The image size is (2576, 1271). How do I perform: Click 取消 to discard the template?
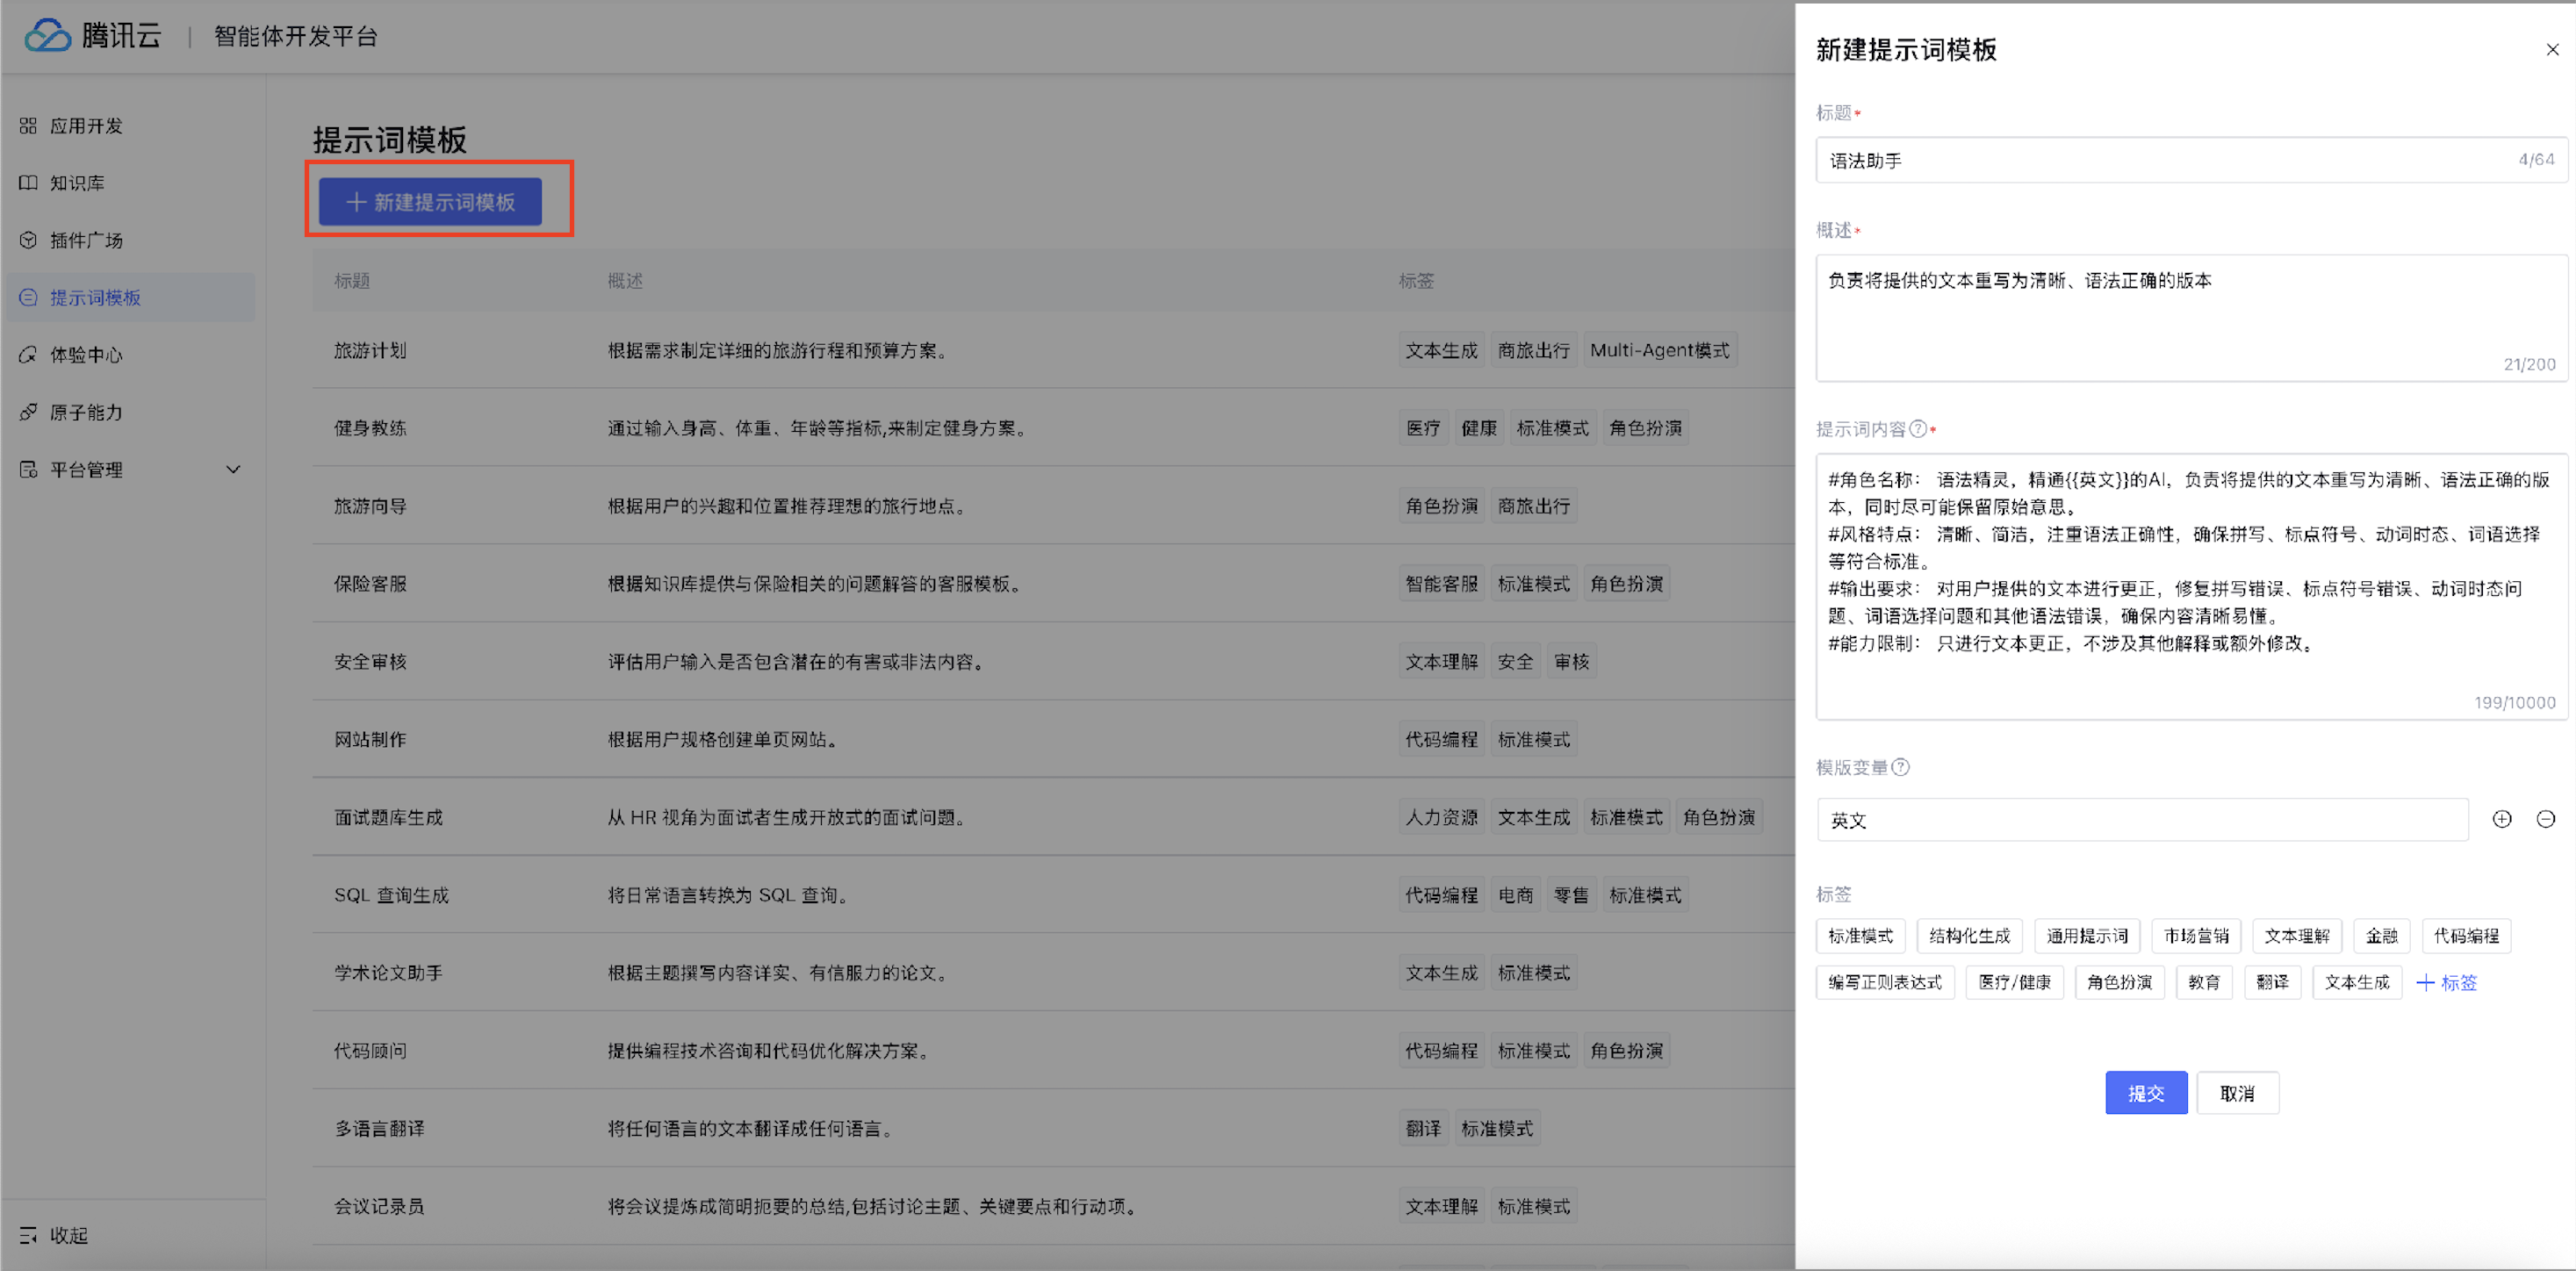click(x=2236, y=1093)
